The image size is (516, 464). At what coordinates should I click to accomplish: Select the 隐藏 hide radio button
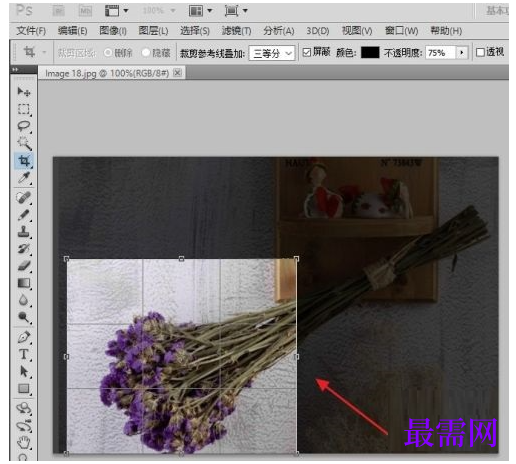pos(146,53)
